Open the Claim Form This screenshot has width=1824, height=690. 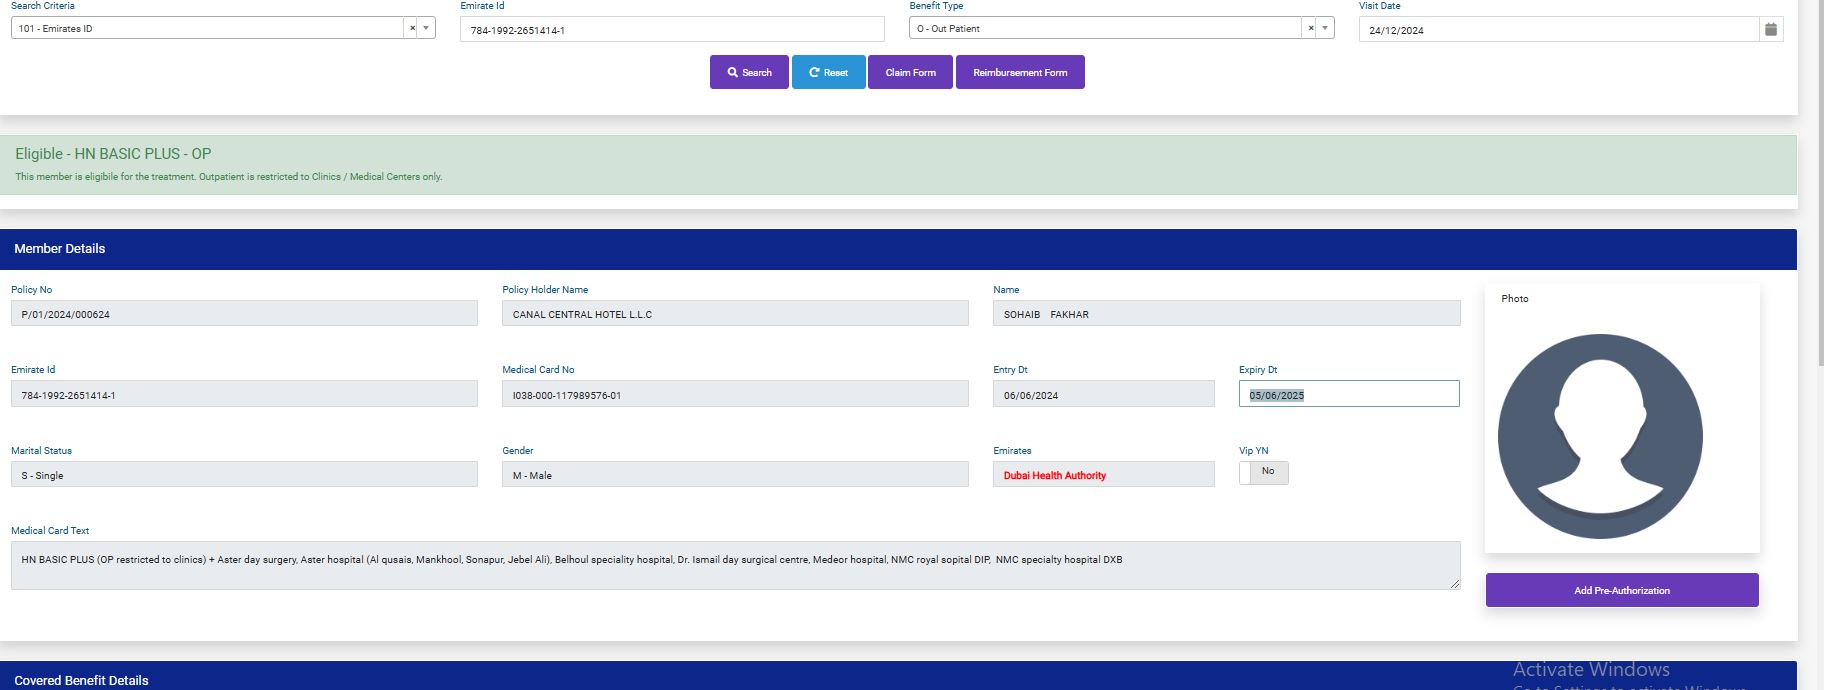tap(910, 72)
